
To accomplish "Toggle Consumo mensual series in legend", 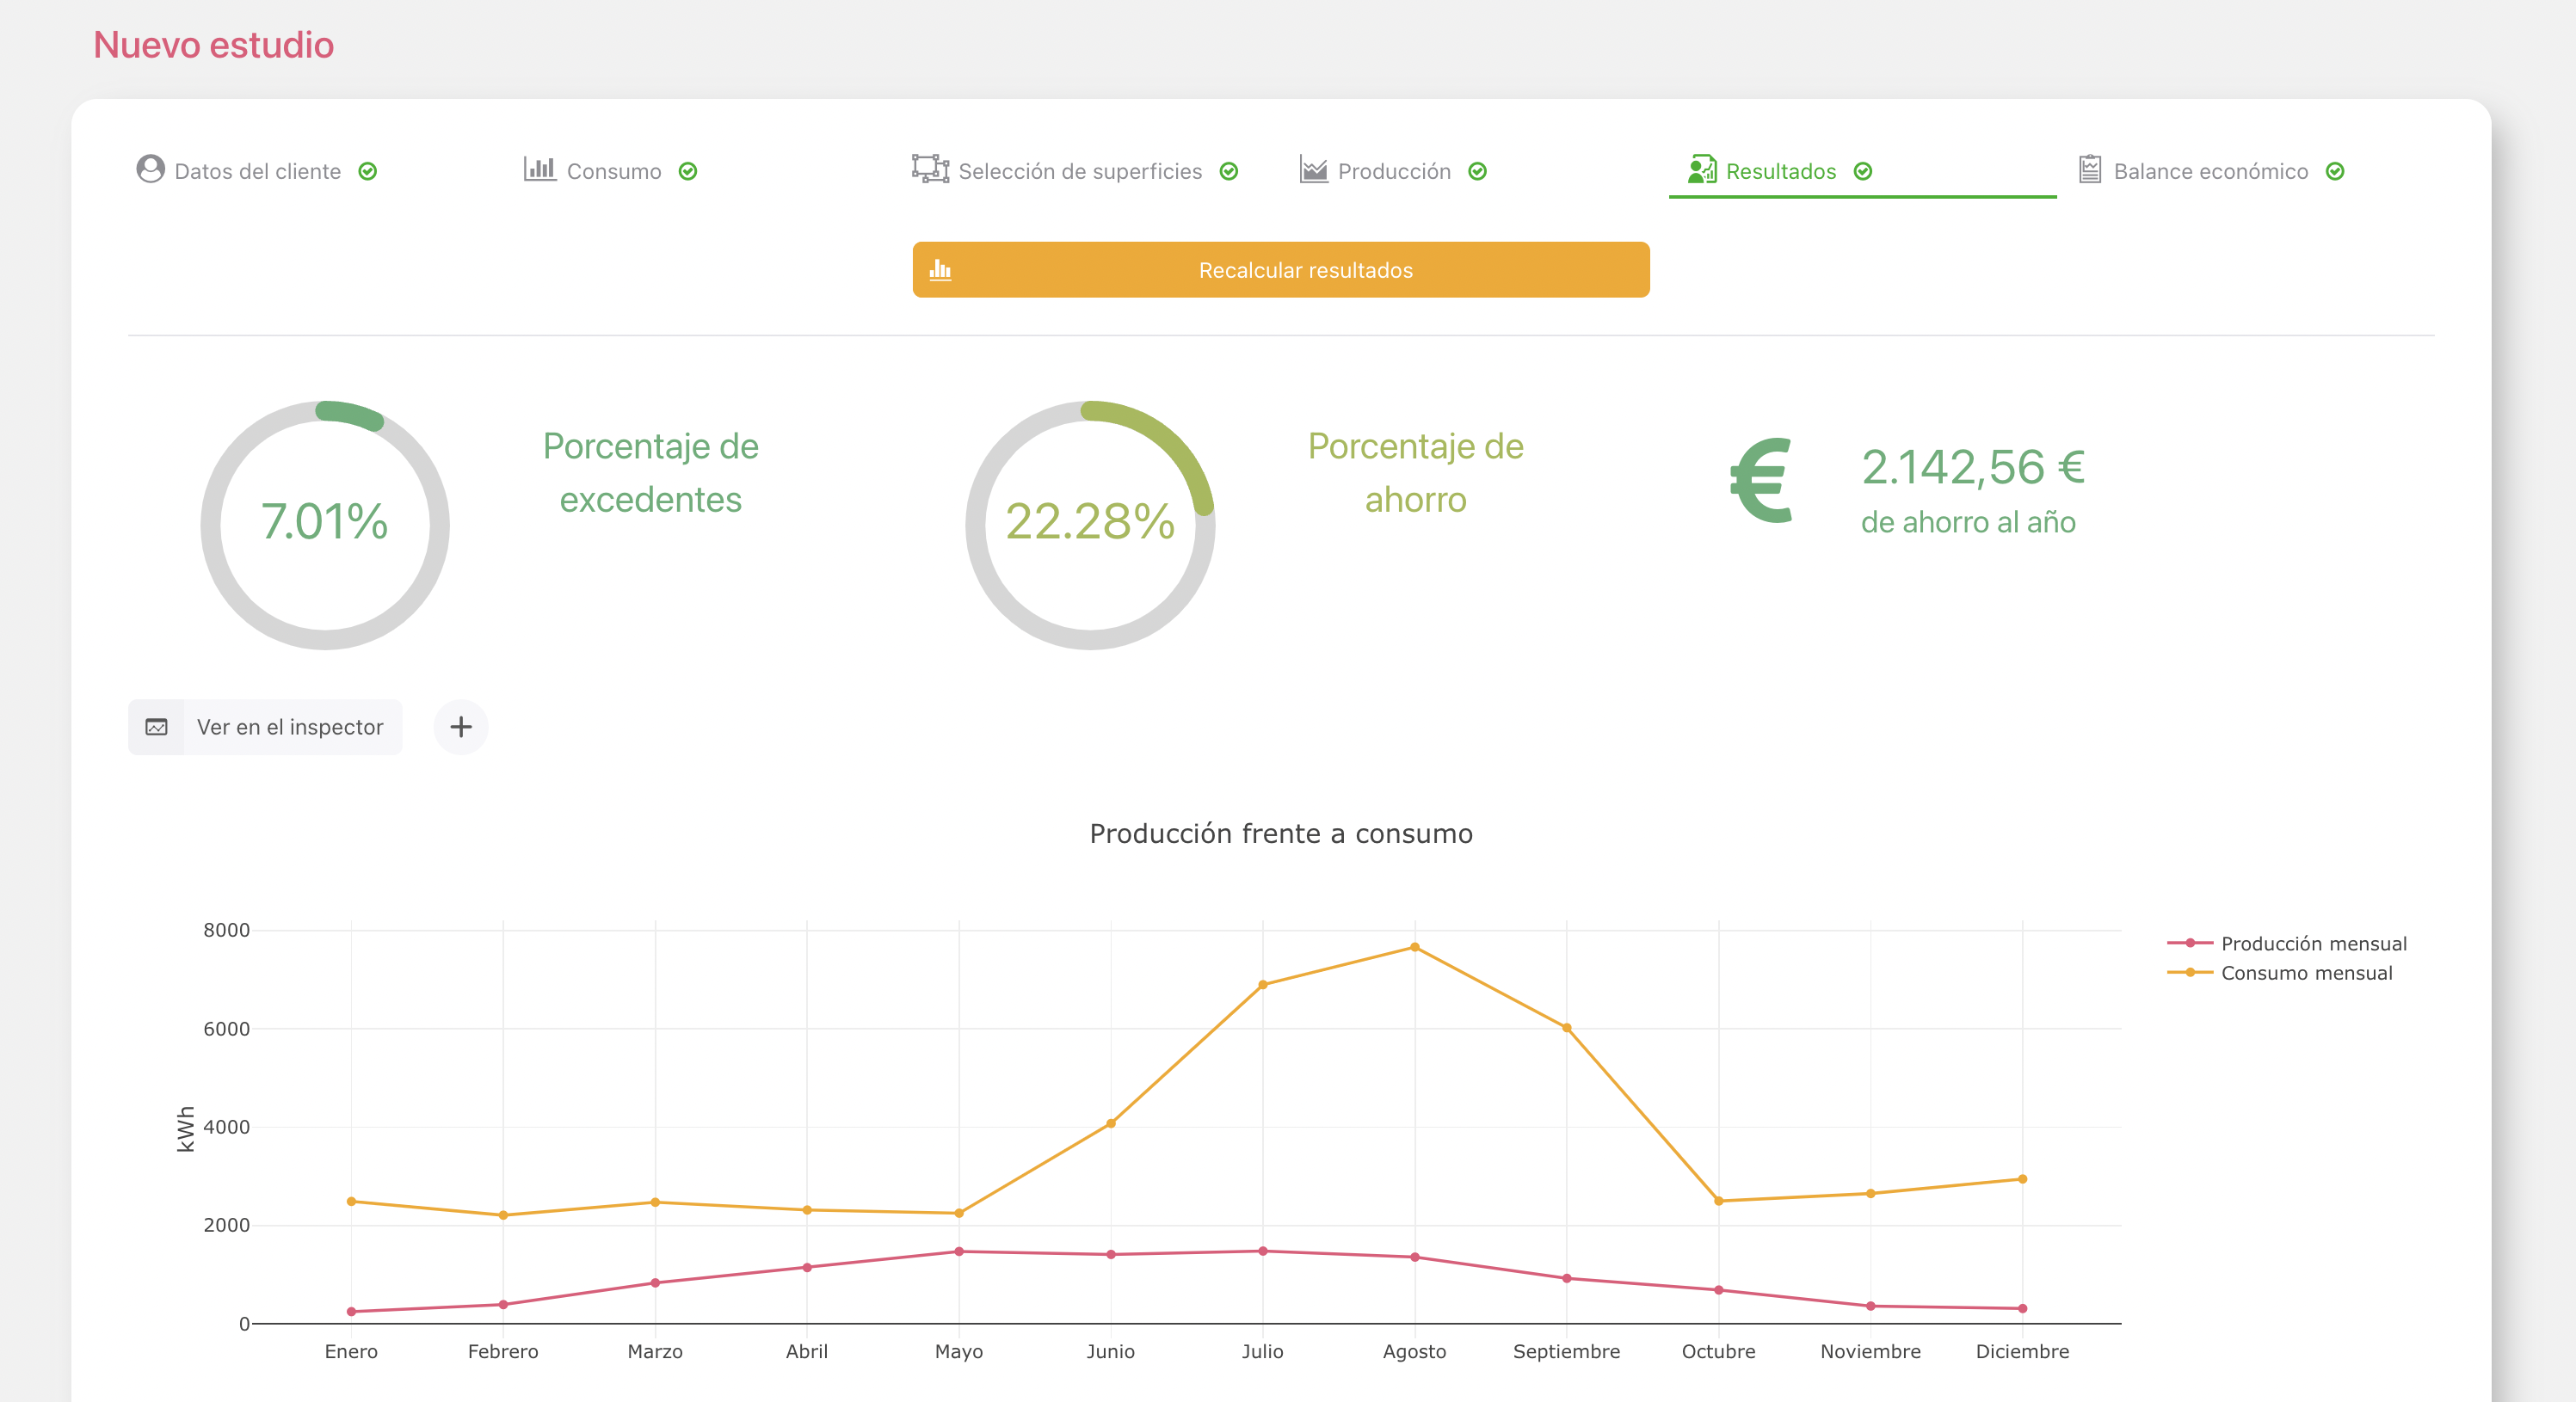I will coord(2306,973).
